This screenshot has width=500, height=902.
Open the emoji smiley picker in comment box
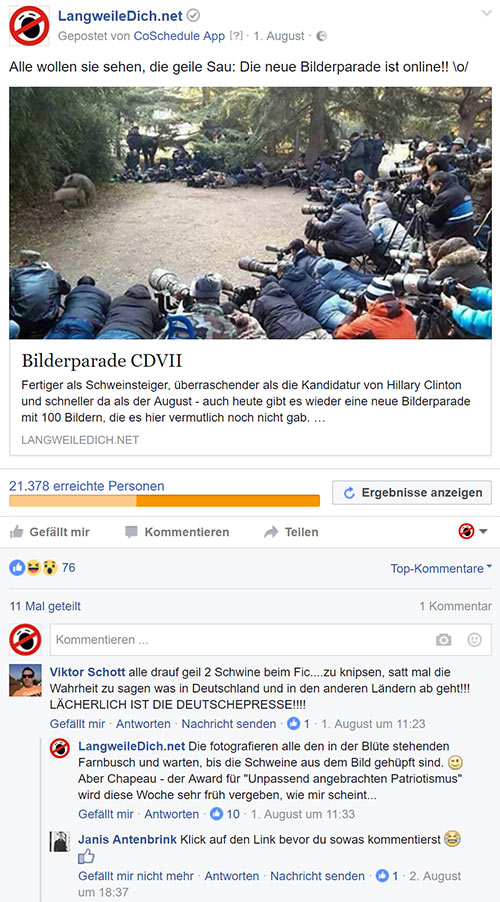coord(474,640)
